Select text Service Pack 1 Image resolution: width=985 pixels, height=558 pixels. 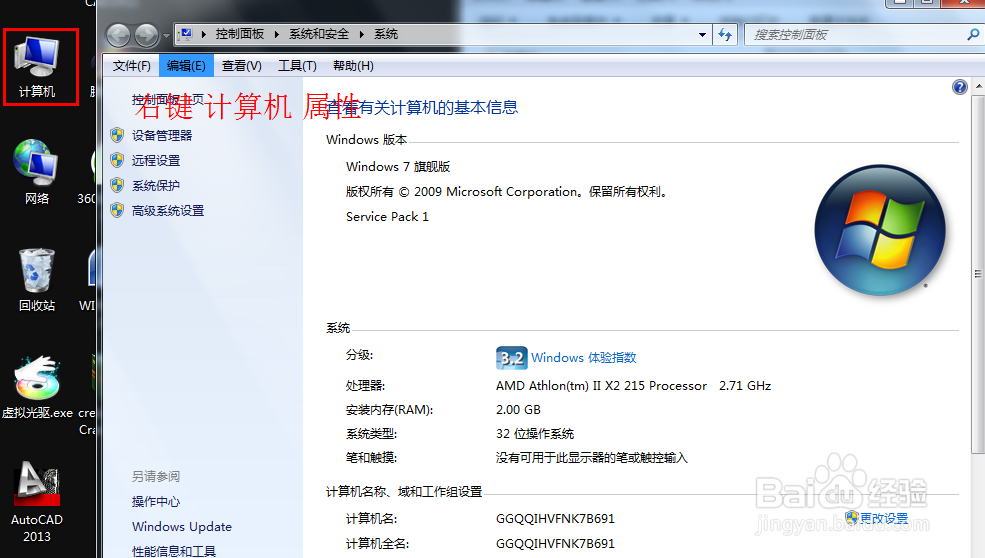[387, 217]
